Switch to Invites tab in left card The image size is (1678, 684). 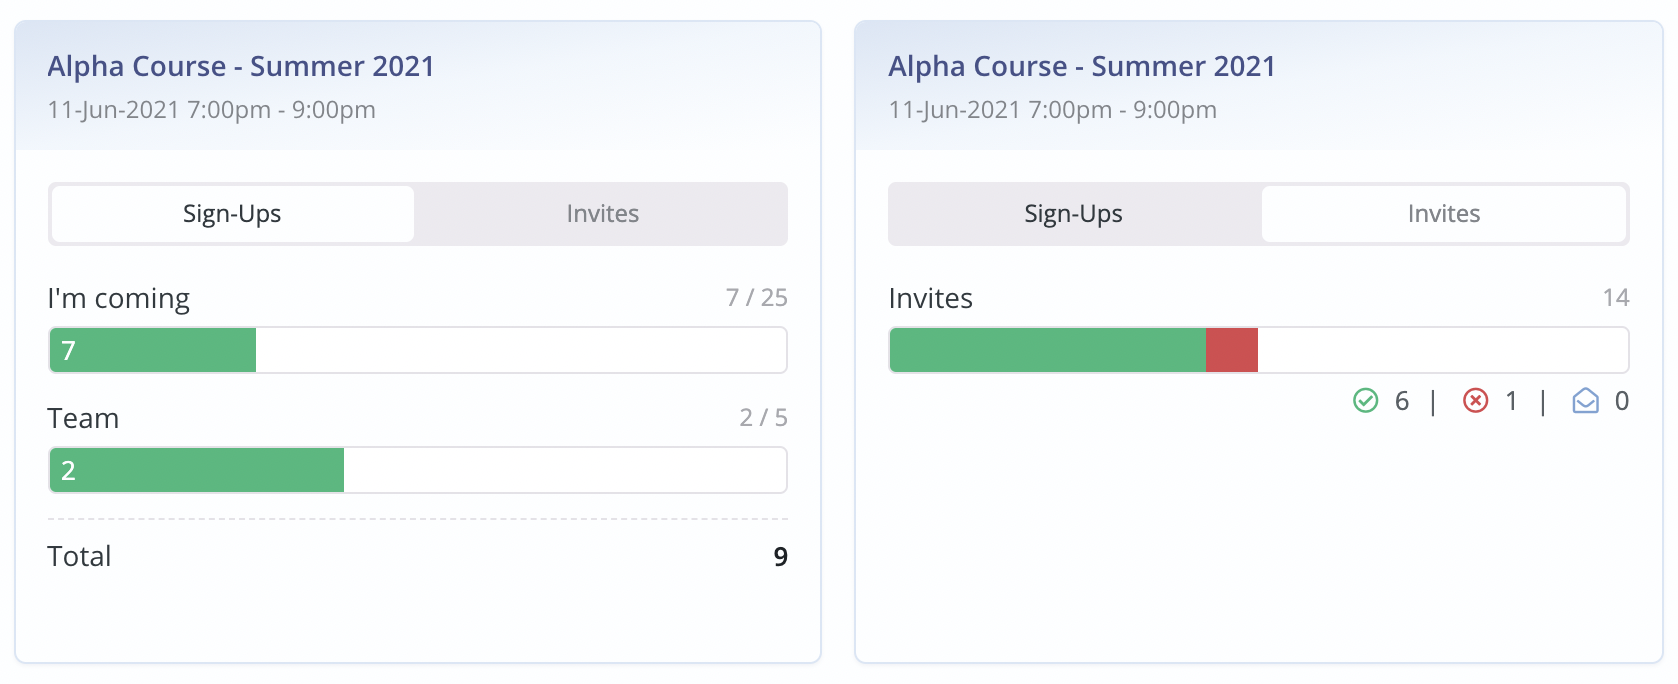(602, 214)
